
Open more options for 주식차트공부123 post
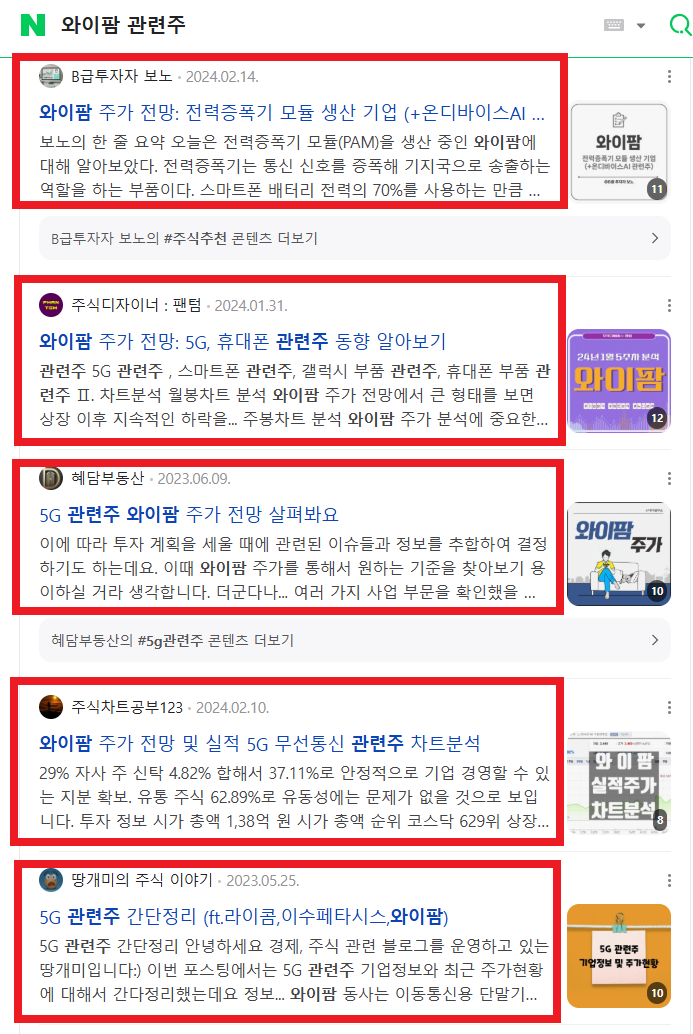pos(669,708)
